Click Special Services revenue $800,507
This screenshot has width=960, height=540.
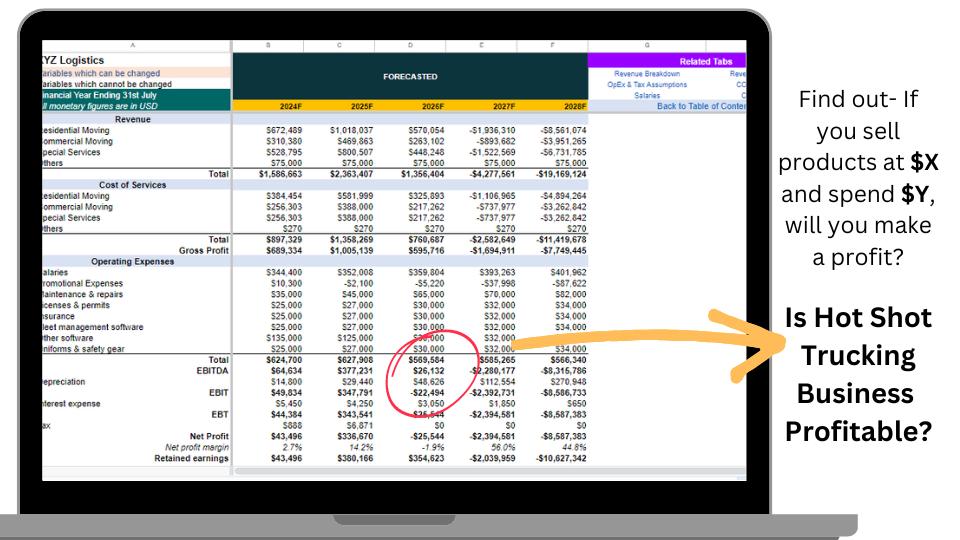[x=355, y=152]
